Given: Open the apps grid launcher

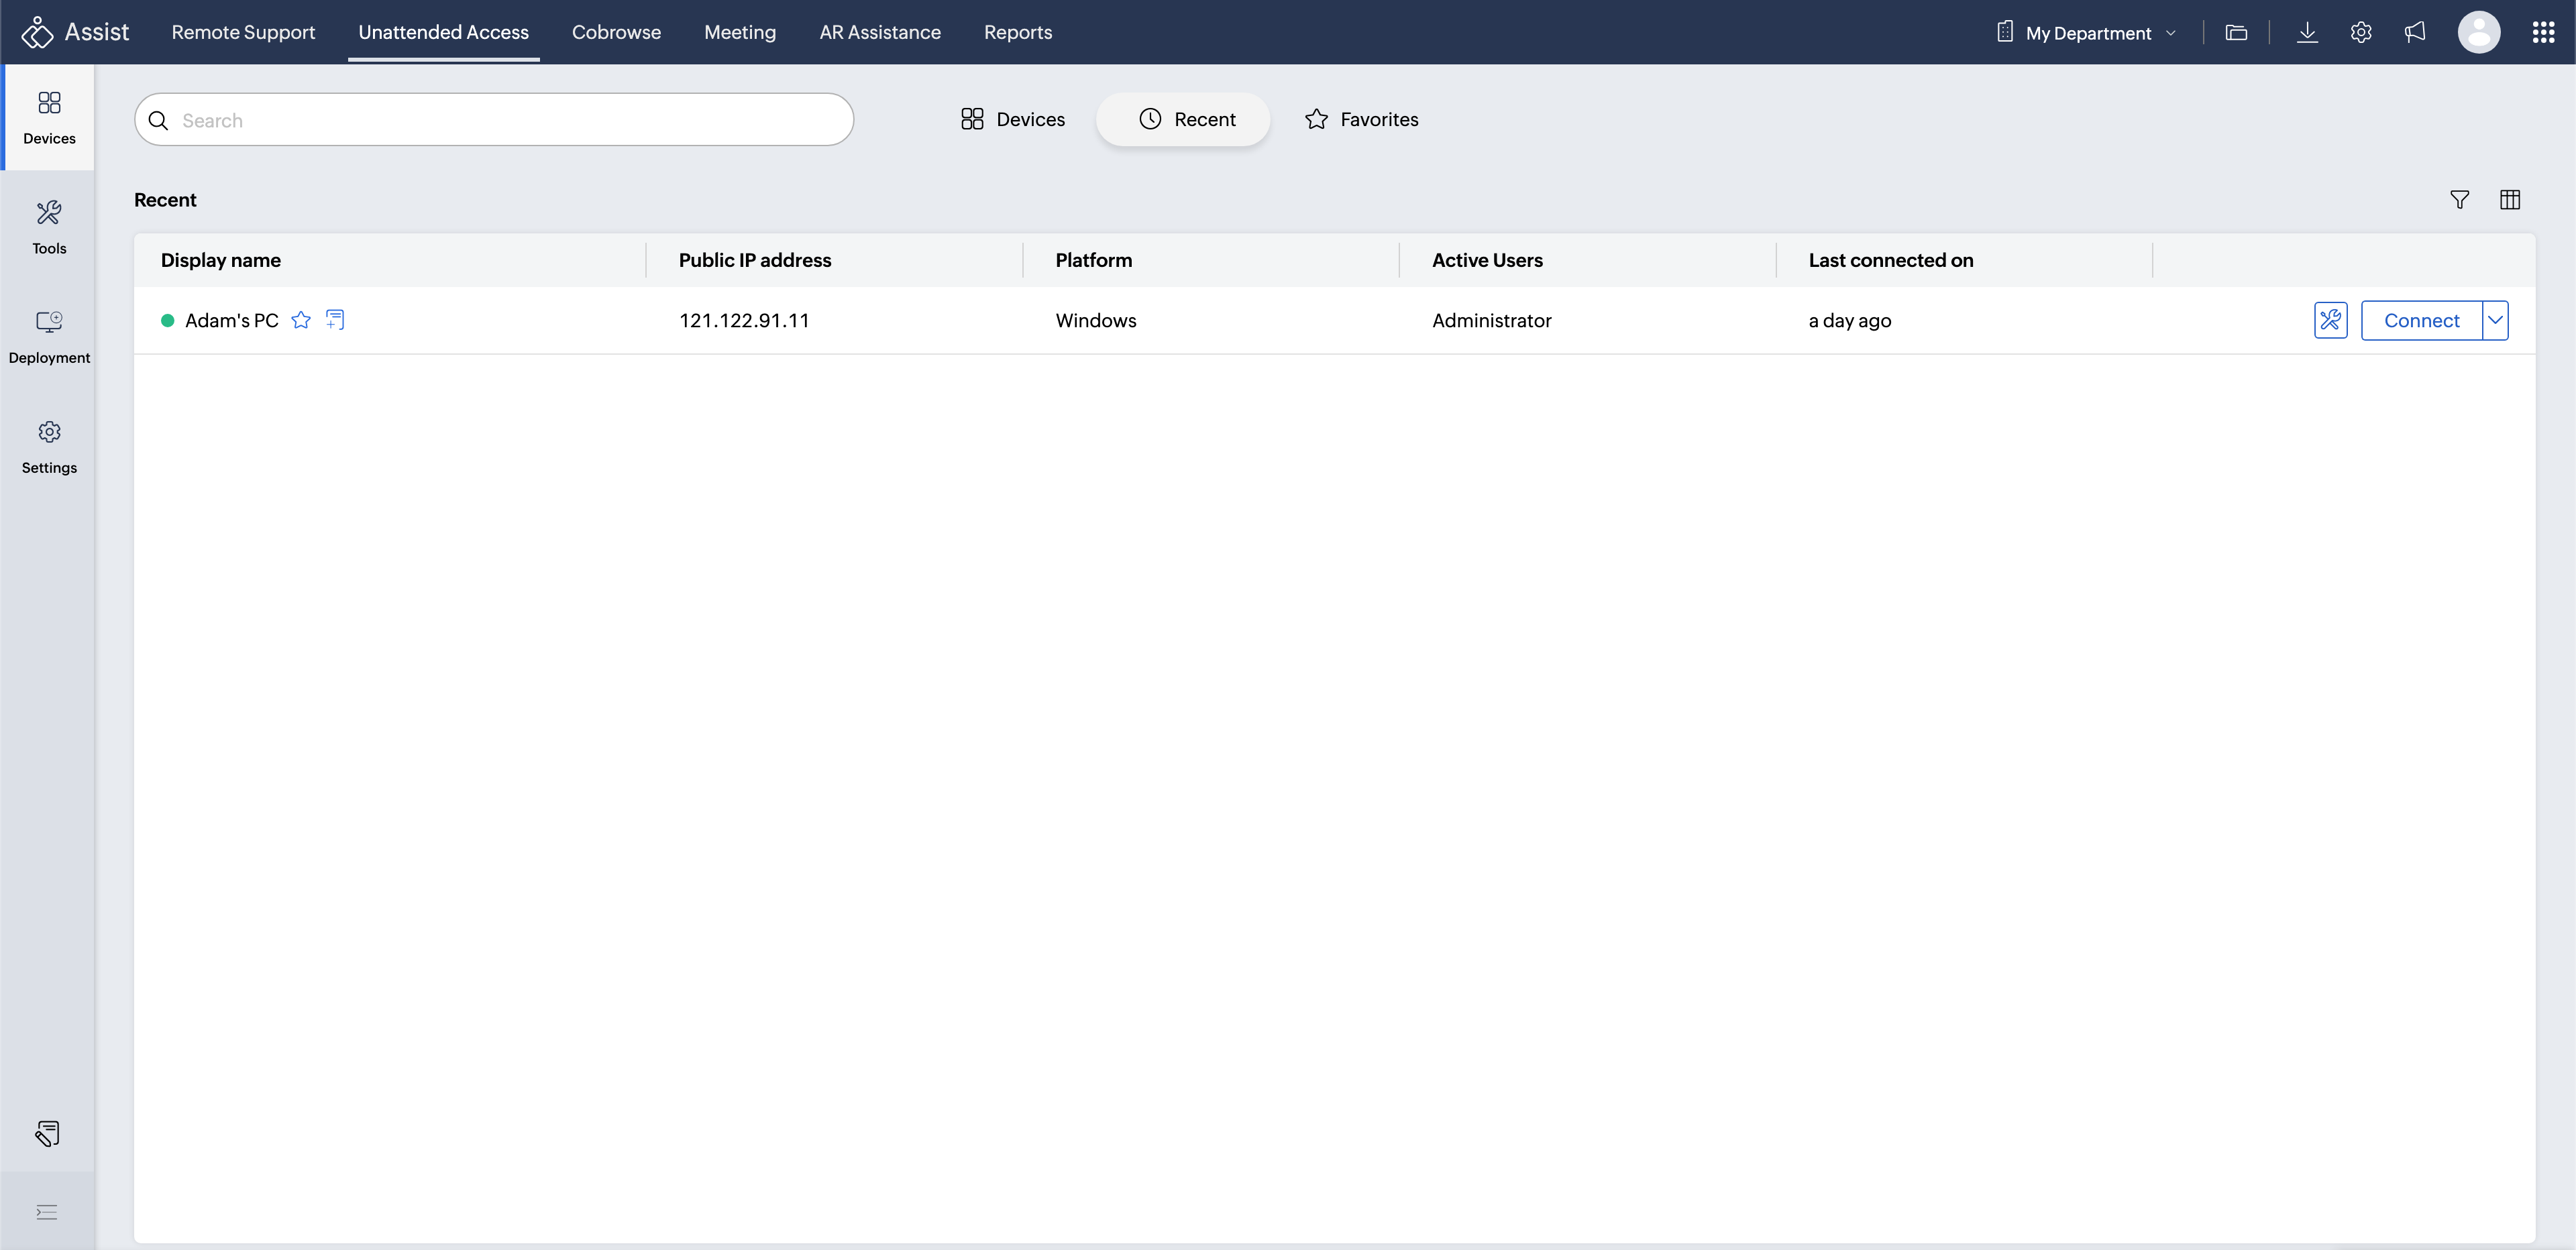Looking at the screenshot, I should 2543,32.
